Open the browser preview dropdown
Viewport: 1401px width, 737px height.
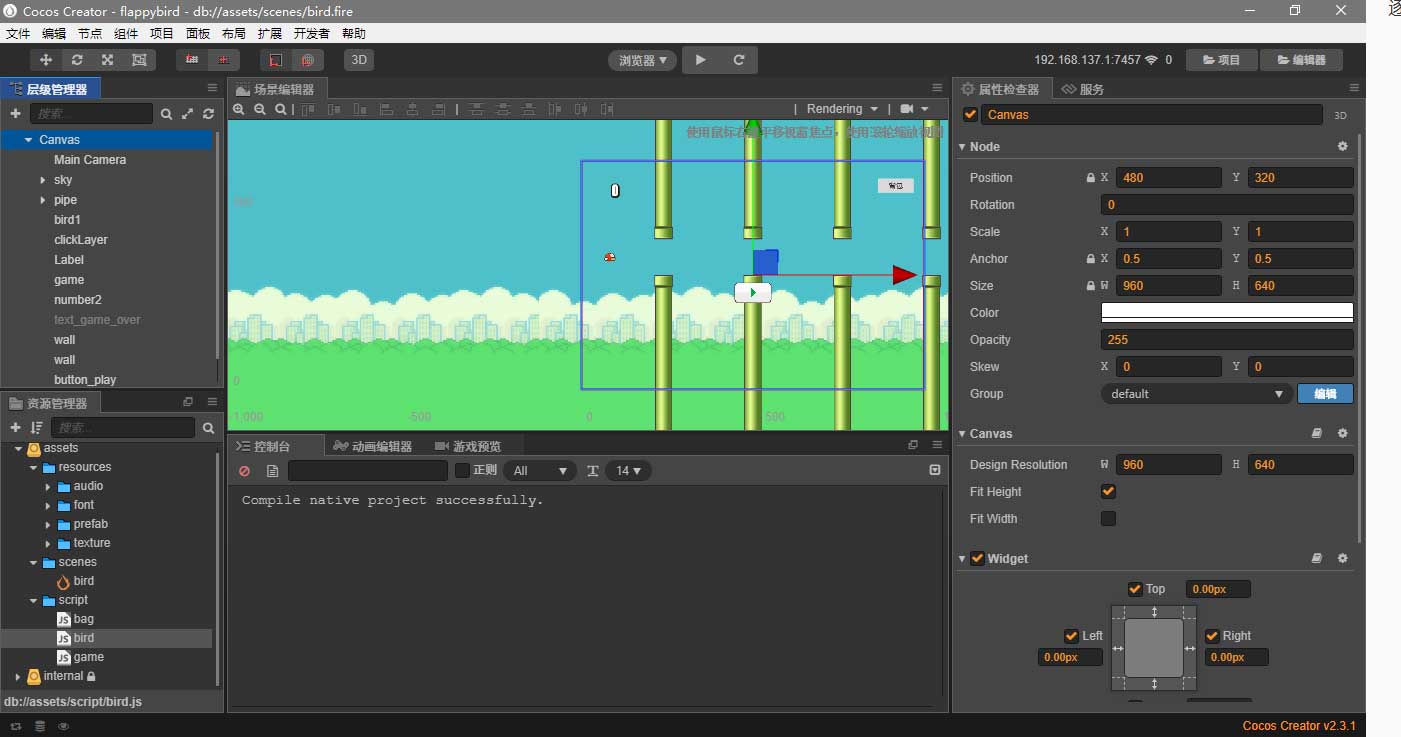pyautogui.click(x=642, y=60)
